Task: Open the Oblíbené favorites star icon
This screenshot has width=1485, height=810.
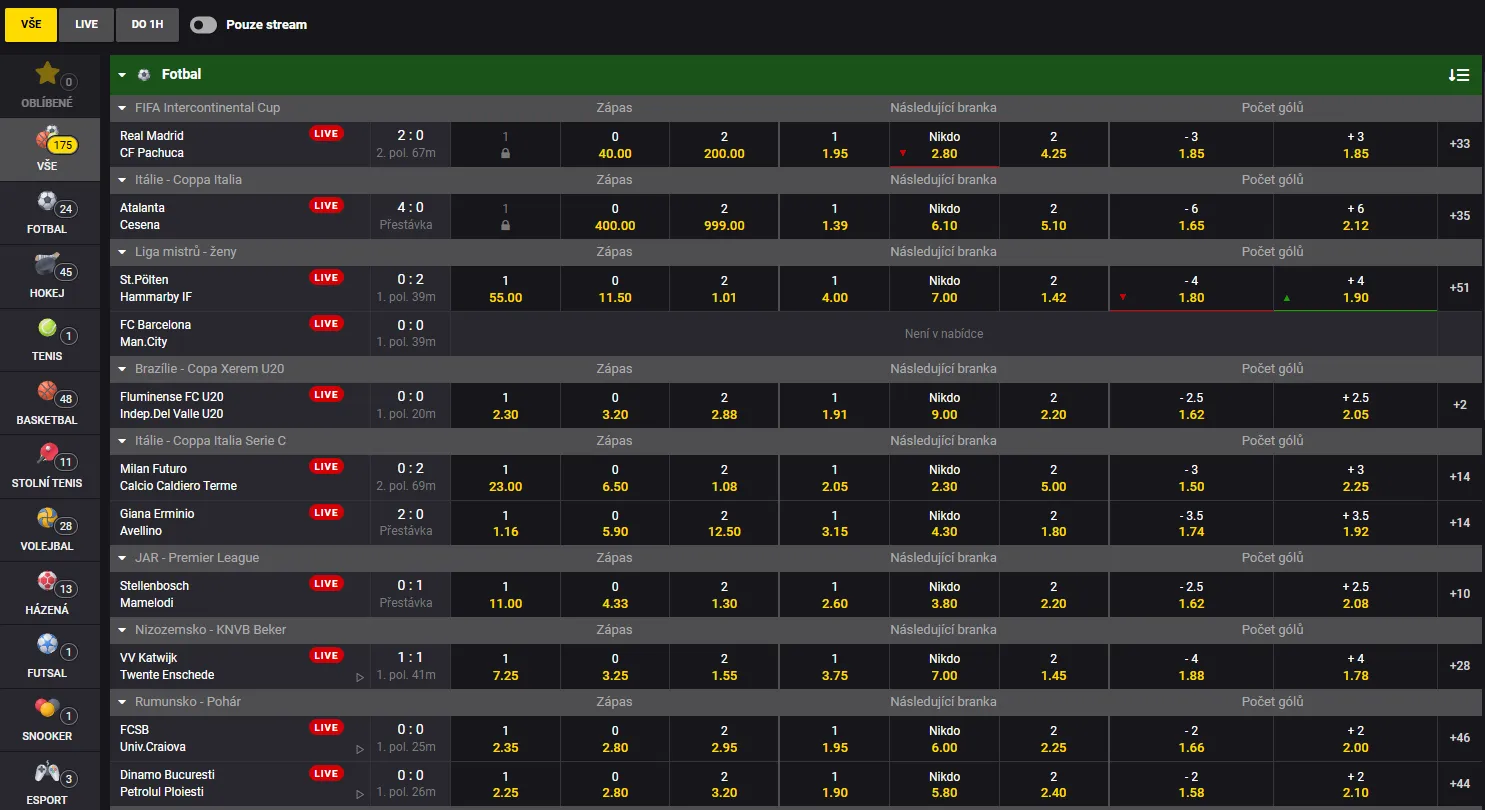Action: (x=47, y=74)
